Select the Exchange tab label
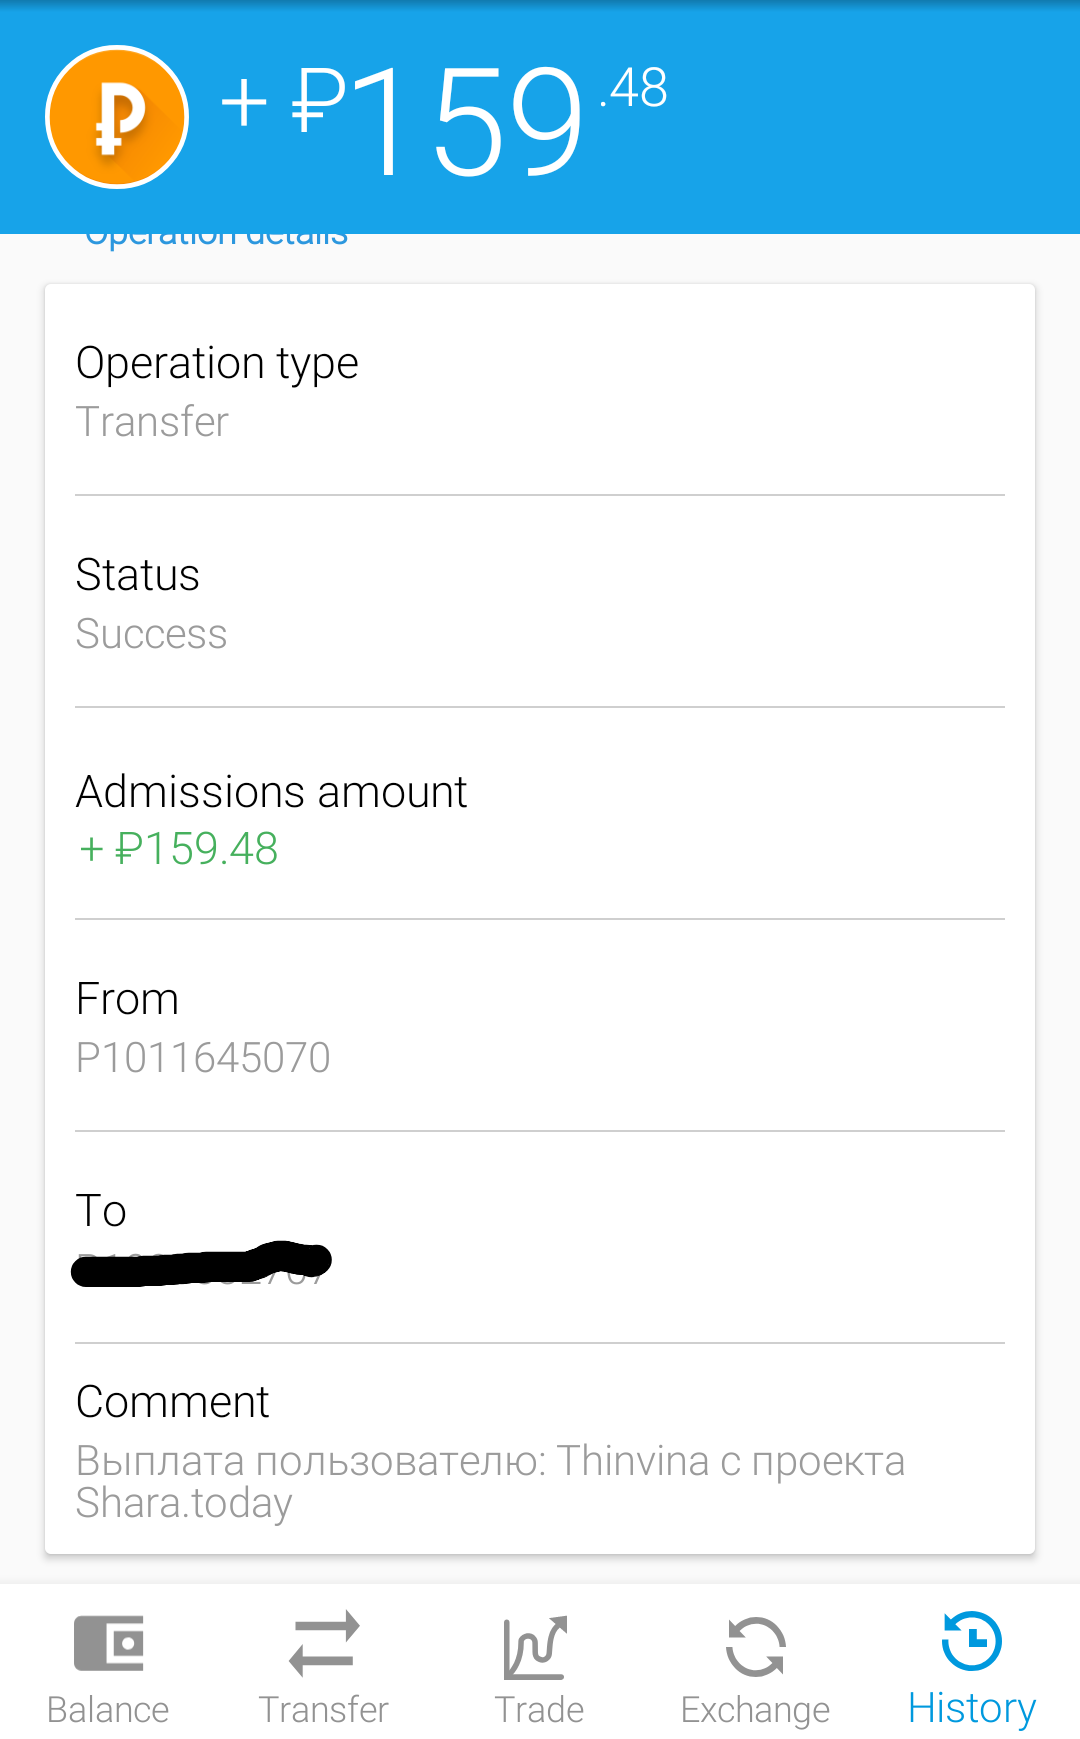1080x1739 pixels. (755, 1710)
